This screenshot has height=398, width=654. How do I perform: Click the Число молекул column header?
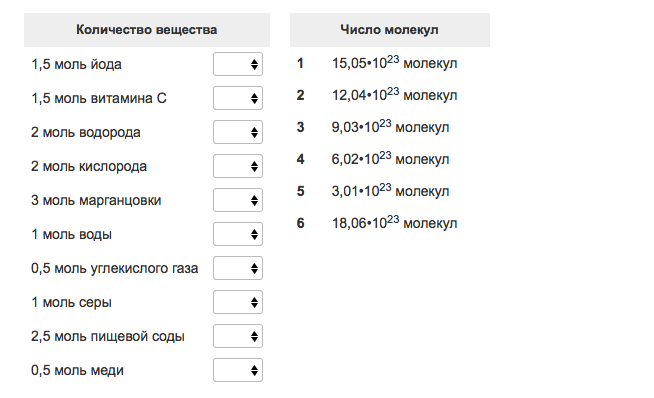[390, 30]
